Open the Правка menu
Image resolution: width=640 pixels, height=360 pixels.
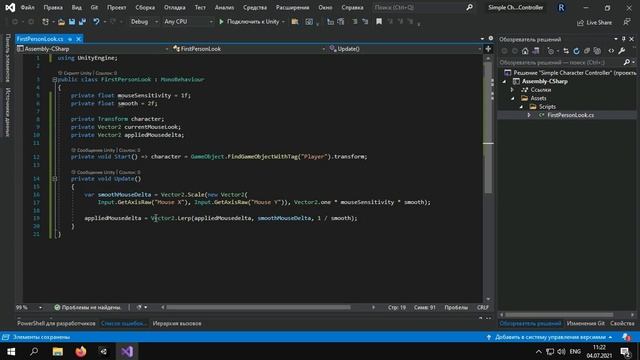tap(53, 7)
